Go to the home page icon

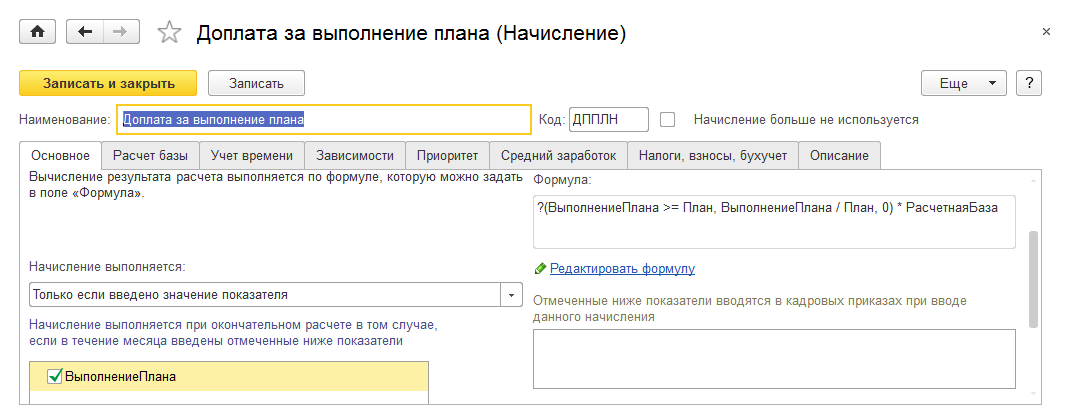[39, 32]
